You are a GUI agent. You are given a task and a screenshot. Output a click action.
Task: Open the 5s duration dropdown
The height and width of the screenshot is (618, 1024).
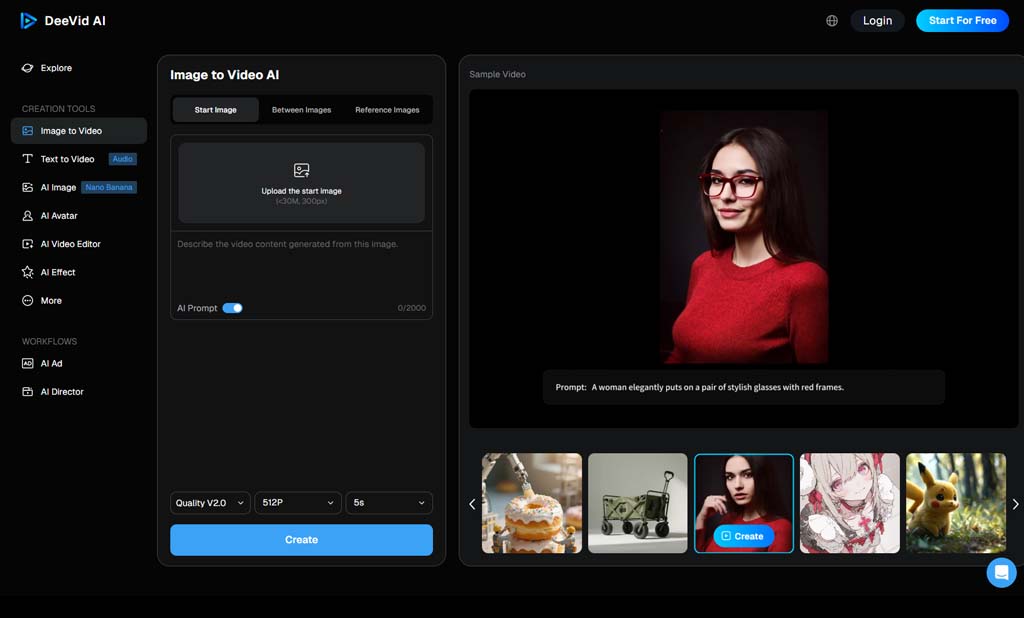[x=389, y=503]
